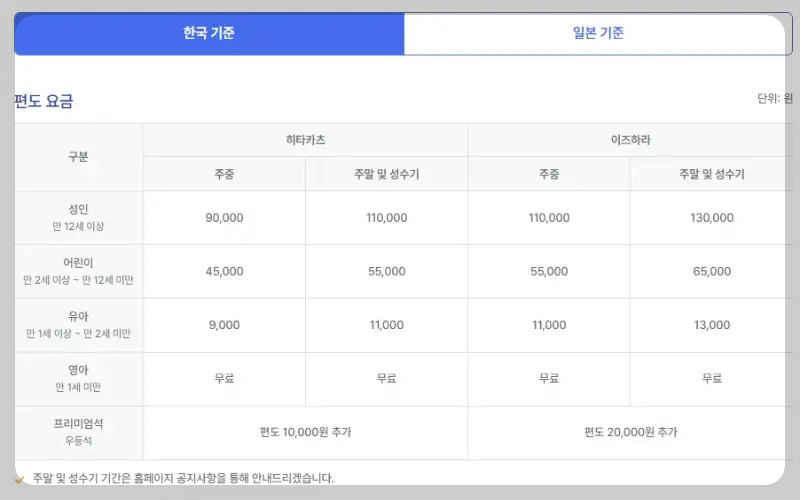The width and height of the screenshot is (800, 500).
Task: Click 성인 이즈하라 weekday fare 110,000
Action: click(549, 217)
